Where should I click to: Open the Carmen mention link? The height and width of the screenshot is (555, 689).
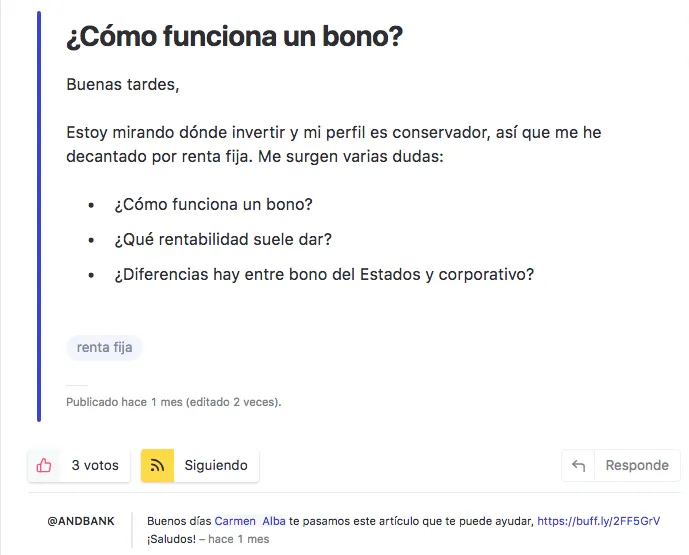235,521
